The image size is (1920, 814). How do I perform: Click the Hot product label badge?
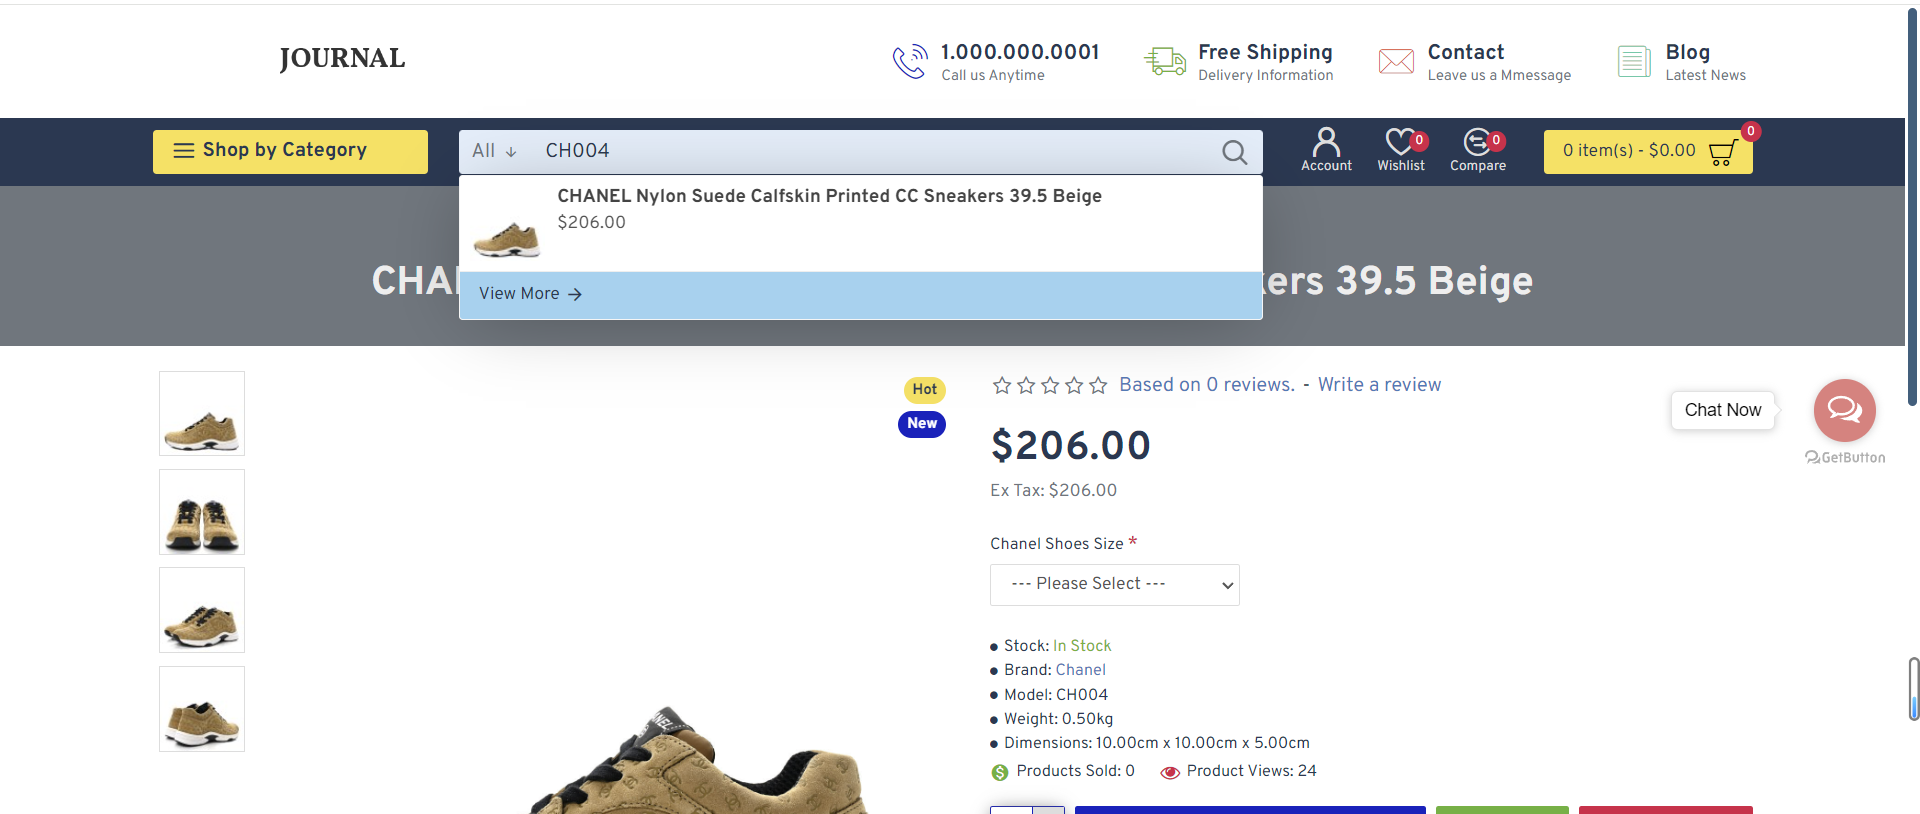[924, 390]
